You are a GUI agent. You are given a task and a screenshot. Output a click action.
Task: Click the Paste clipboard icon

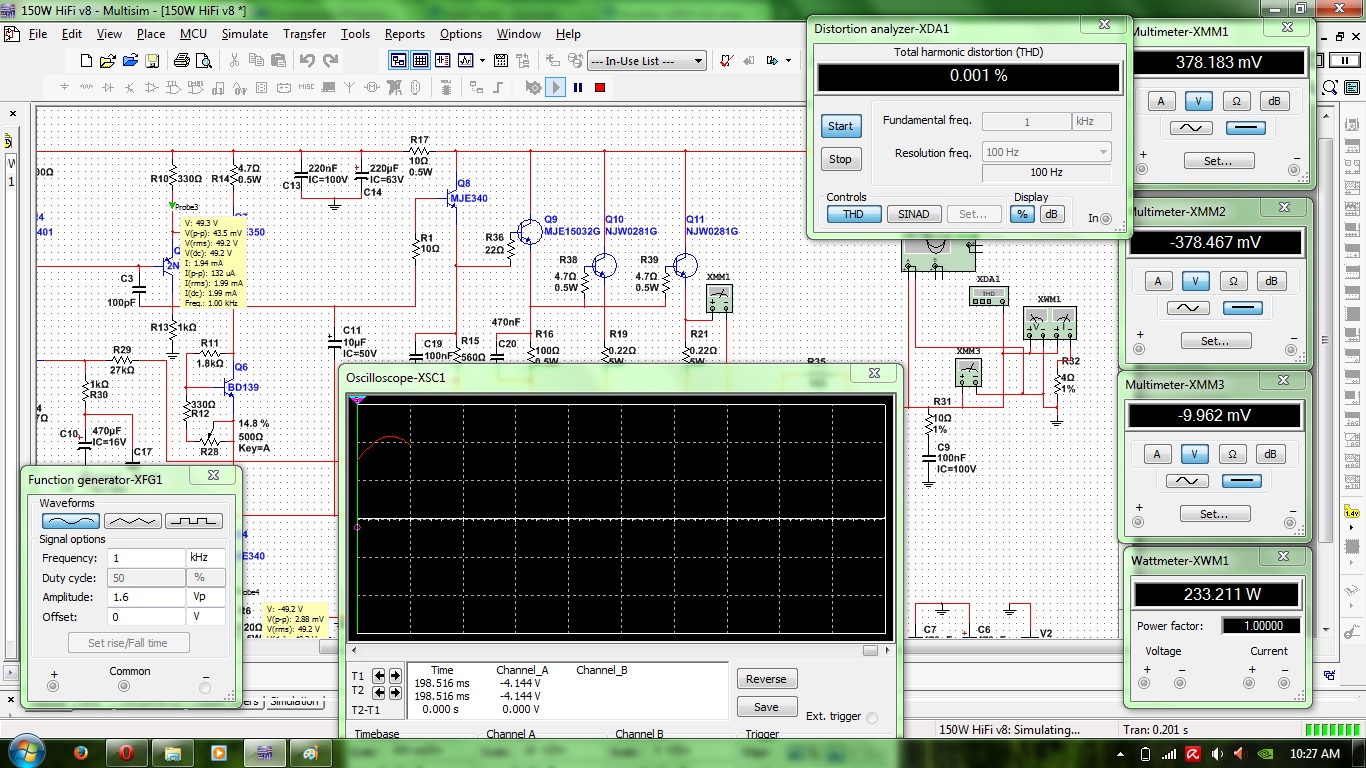(x=278, y=61)
